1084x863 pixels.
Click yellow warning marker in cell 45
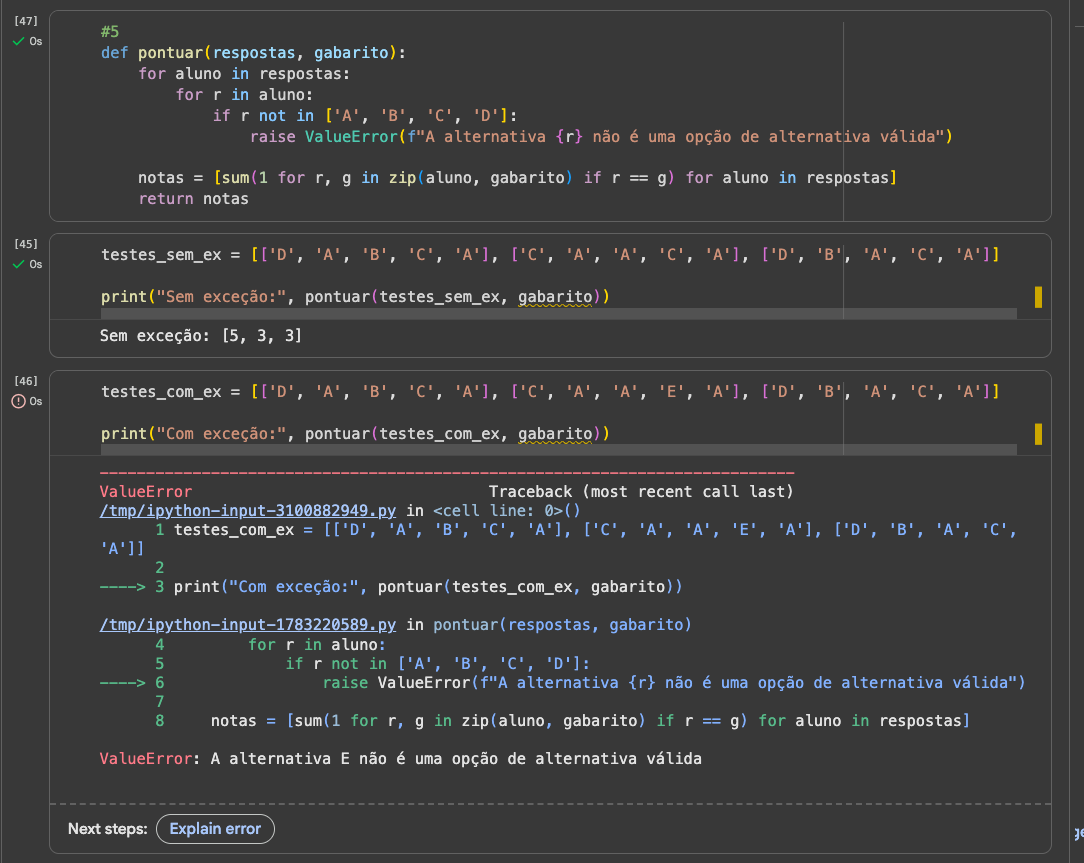[x=1038, y=297]
